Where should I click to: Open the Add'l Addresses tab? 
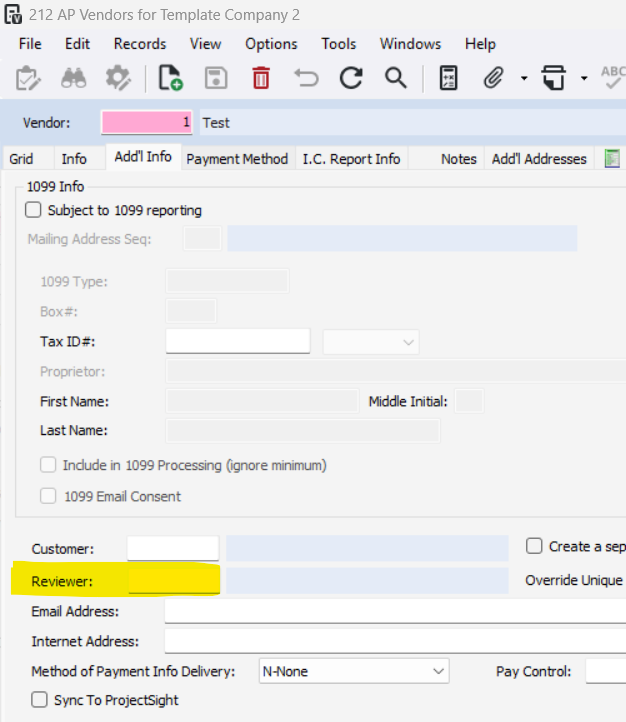point(539,159)
